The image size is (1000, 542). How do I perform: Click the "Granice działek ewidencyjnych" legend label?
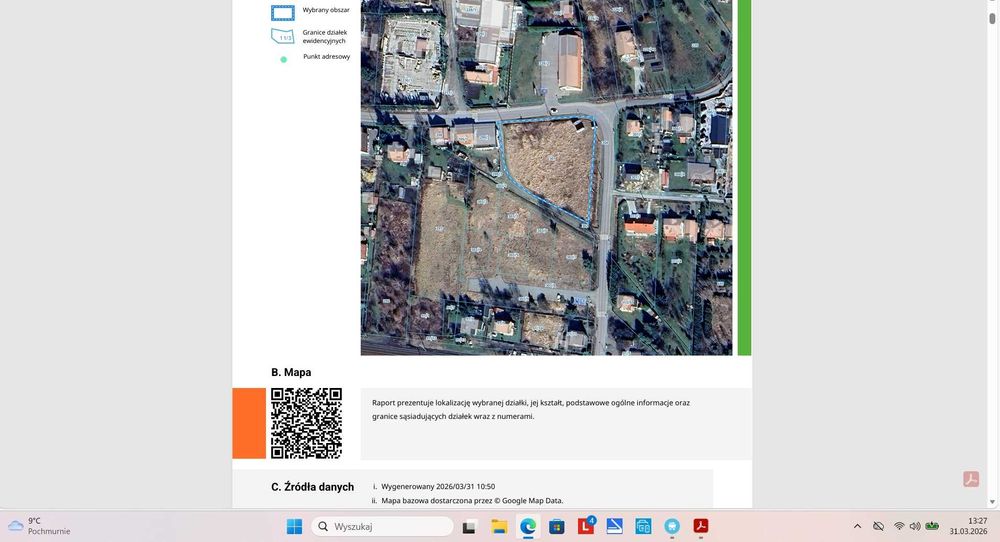(325, 36)
